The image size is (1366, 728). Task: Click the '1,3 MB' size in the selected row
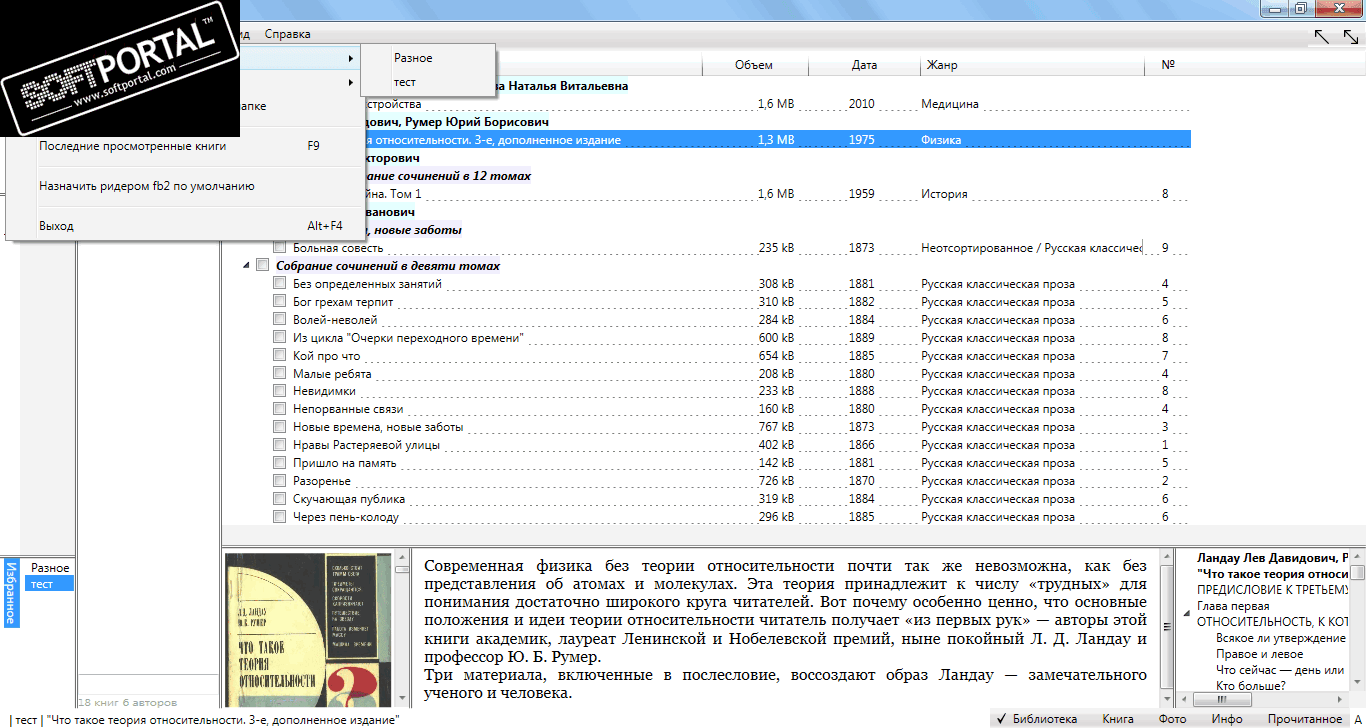click(x=776, y=140)
